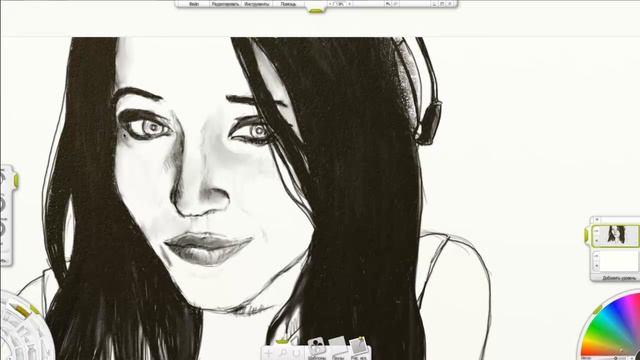
Task: Click the zoom in plus button
Action: click(x=349, y=4)
